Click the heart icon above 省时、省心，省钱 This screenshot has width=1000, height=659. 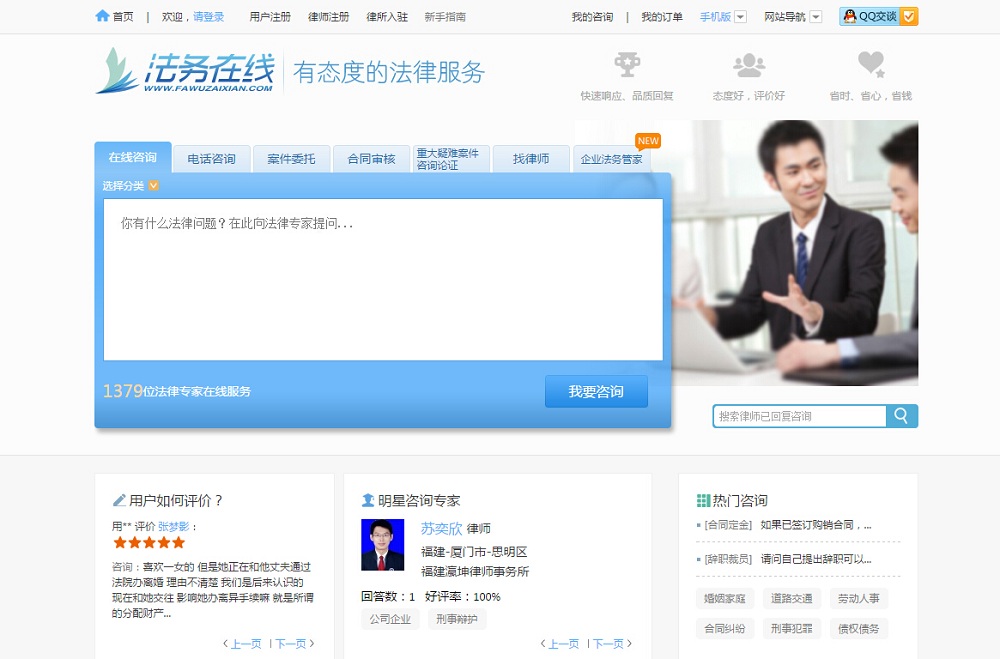871,64
